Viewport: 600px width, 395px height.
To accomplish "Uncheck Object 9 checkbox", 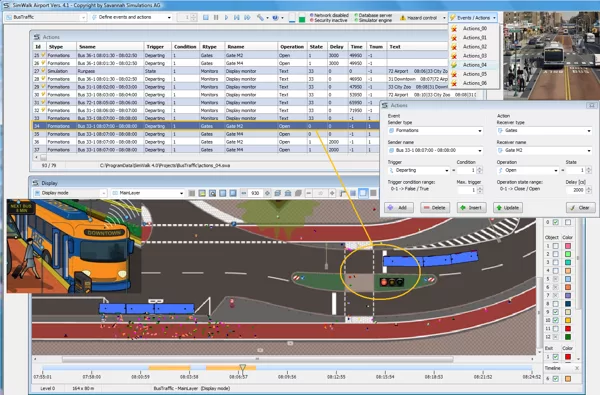I will point(556,312).
